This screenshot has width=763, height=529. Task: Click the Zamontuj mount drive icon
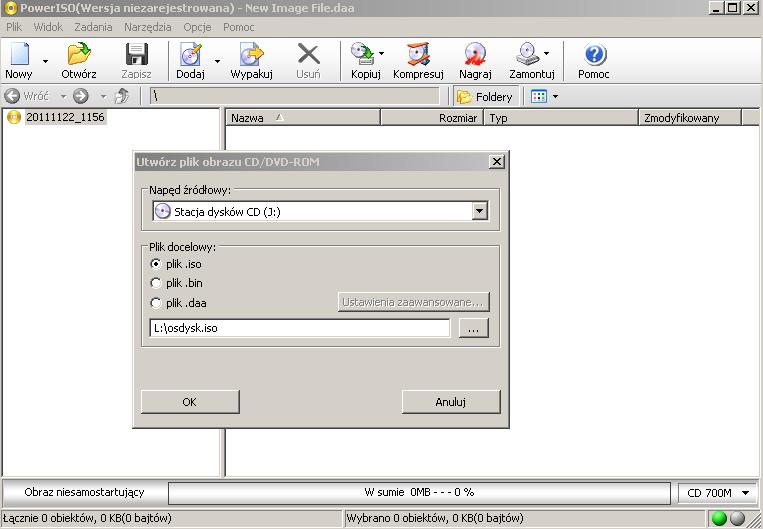click(528, 54)
